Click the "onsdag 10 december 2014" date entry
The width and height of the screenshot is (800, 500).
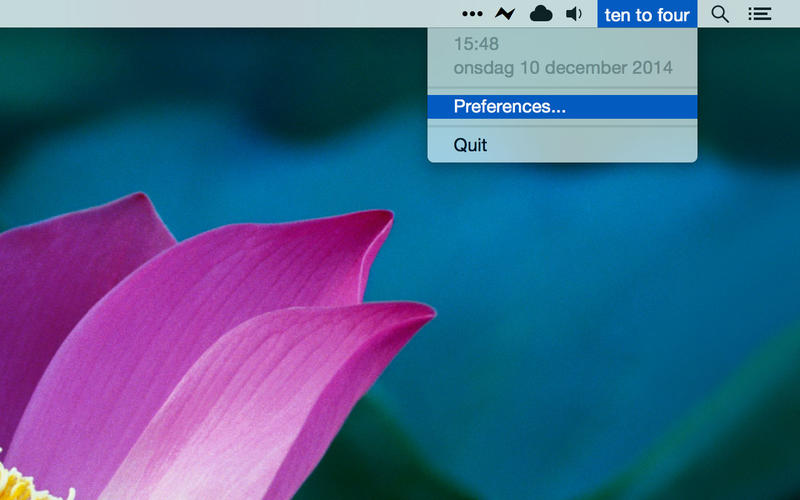(x=562, y=68)
